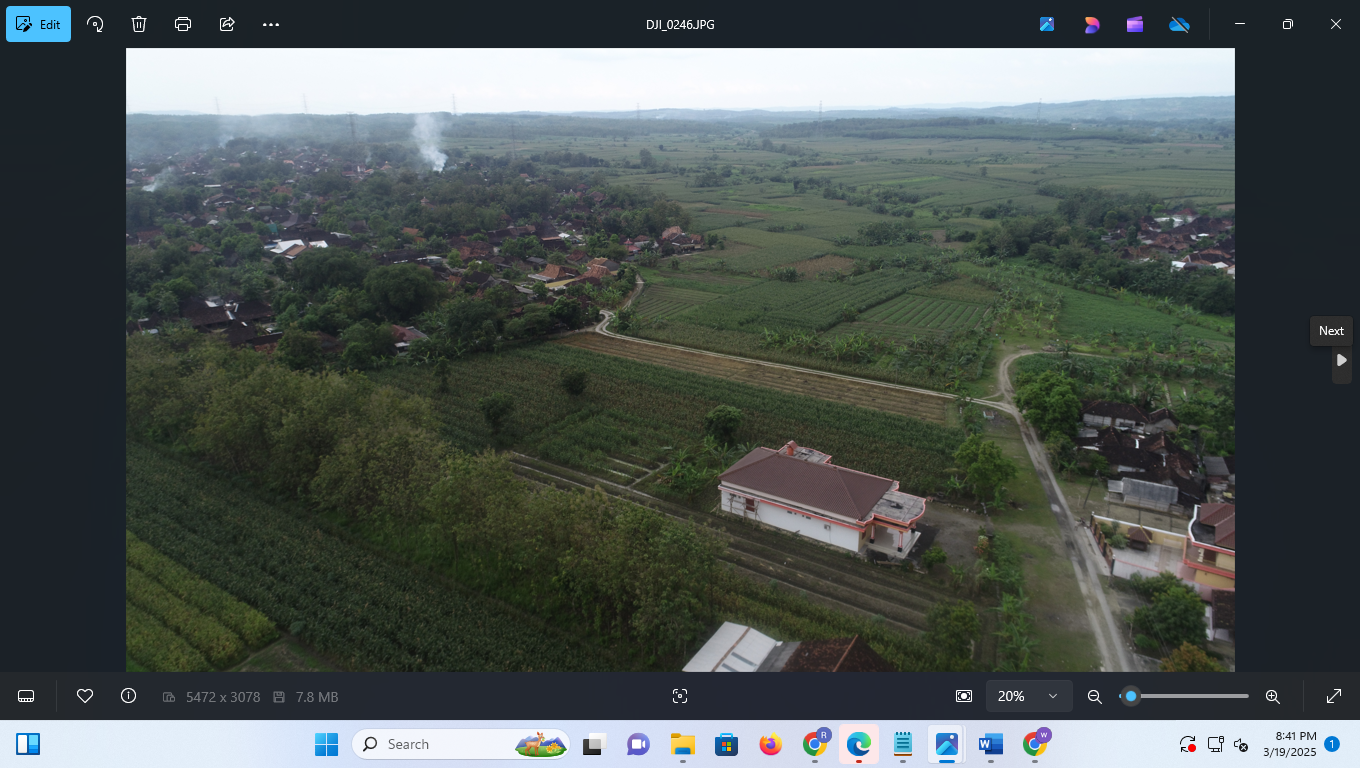Open Chrome with the W profile badge
Screen dimensions: 1360x768
1035,744
